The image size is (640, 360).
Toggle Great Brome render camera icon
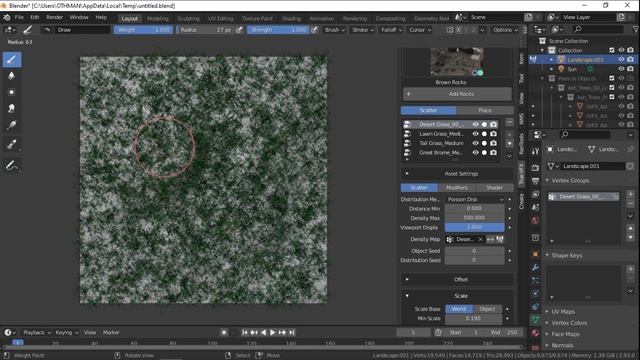point(493,153)
